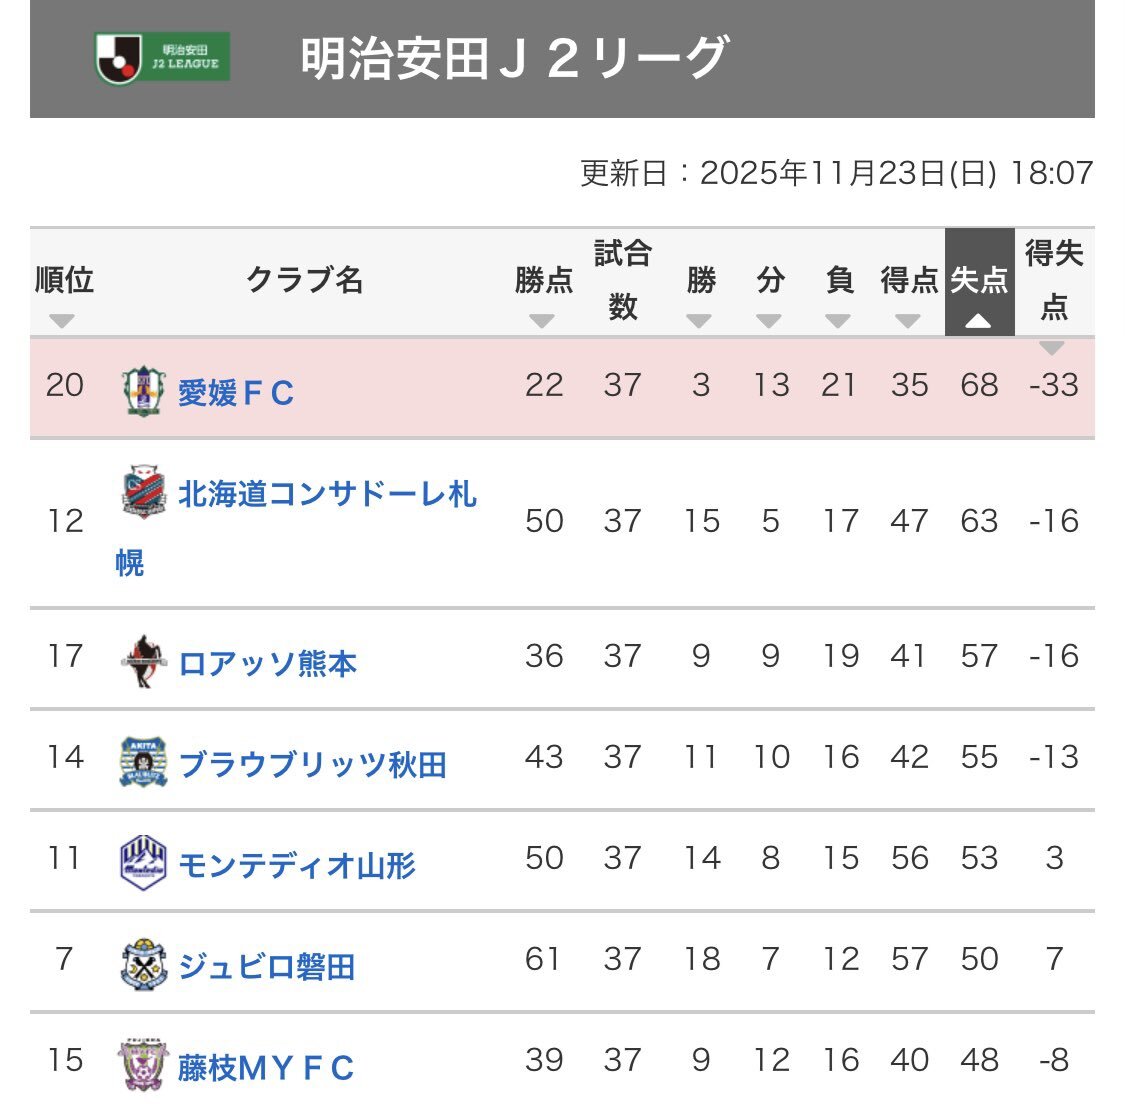Viewport: 1125px width, 1108px height.
Task: Click the Hokkaido Consadole Sapporo crest
Action: pos(142,492)
